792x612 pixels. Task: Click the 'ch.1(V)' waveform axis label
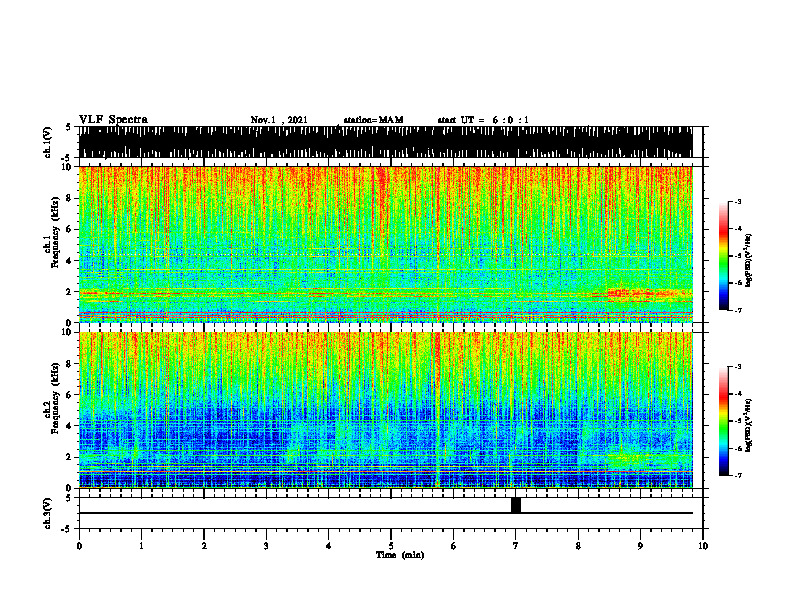(47, 142)
